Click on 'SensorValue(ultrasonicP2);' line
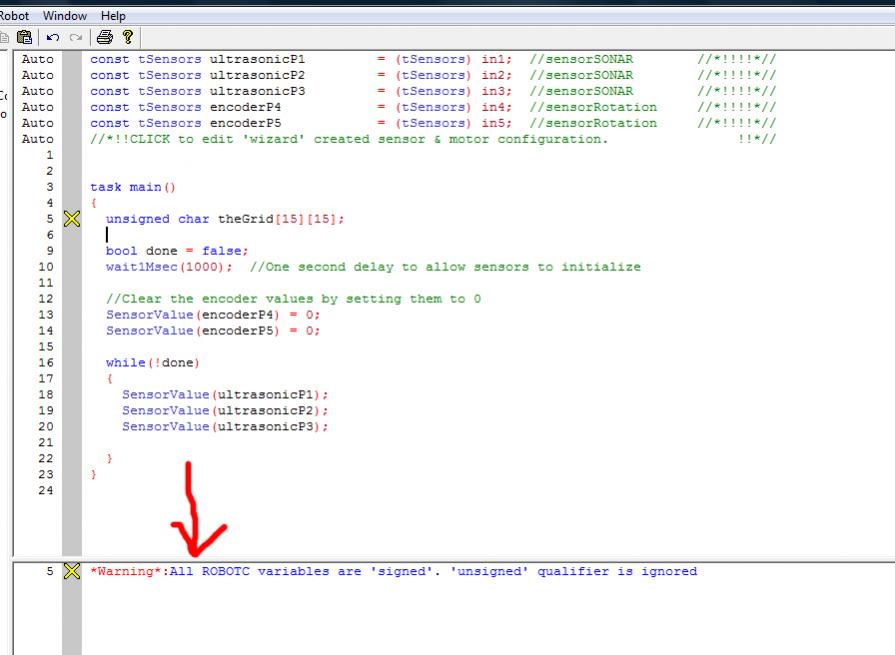 coord(225,411)
